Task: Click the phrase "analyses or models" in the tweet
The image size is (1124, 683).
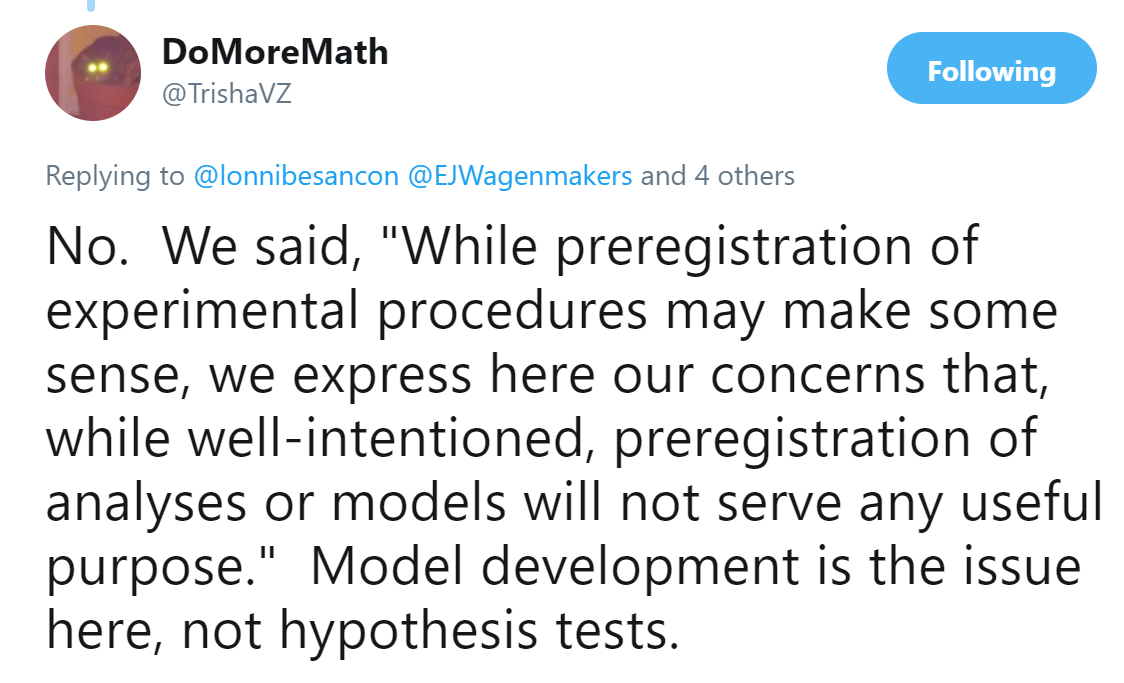Action: [276, 504]
